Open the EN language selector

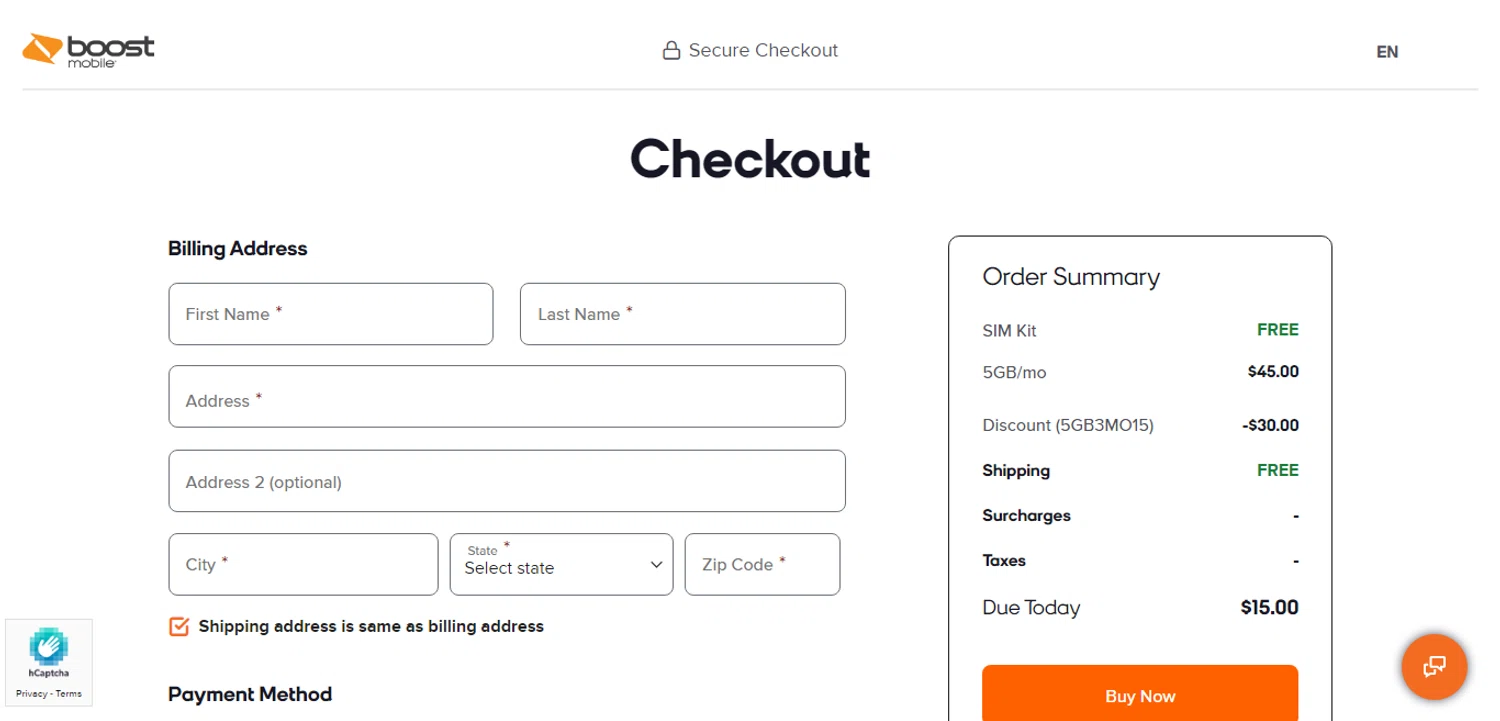(x=1387, y=52)
